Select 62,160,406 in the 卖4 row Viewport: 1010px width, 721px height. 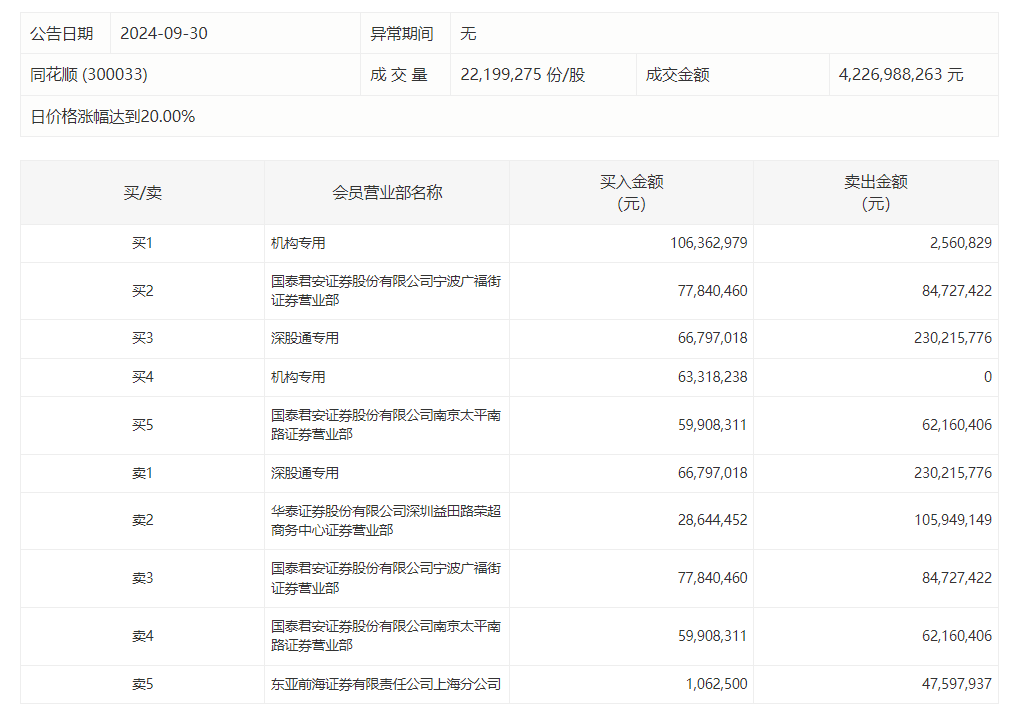click(957, 636)
